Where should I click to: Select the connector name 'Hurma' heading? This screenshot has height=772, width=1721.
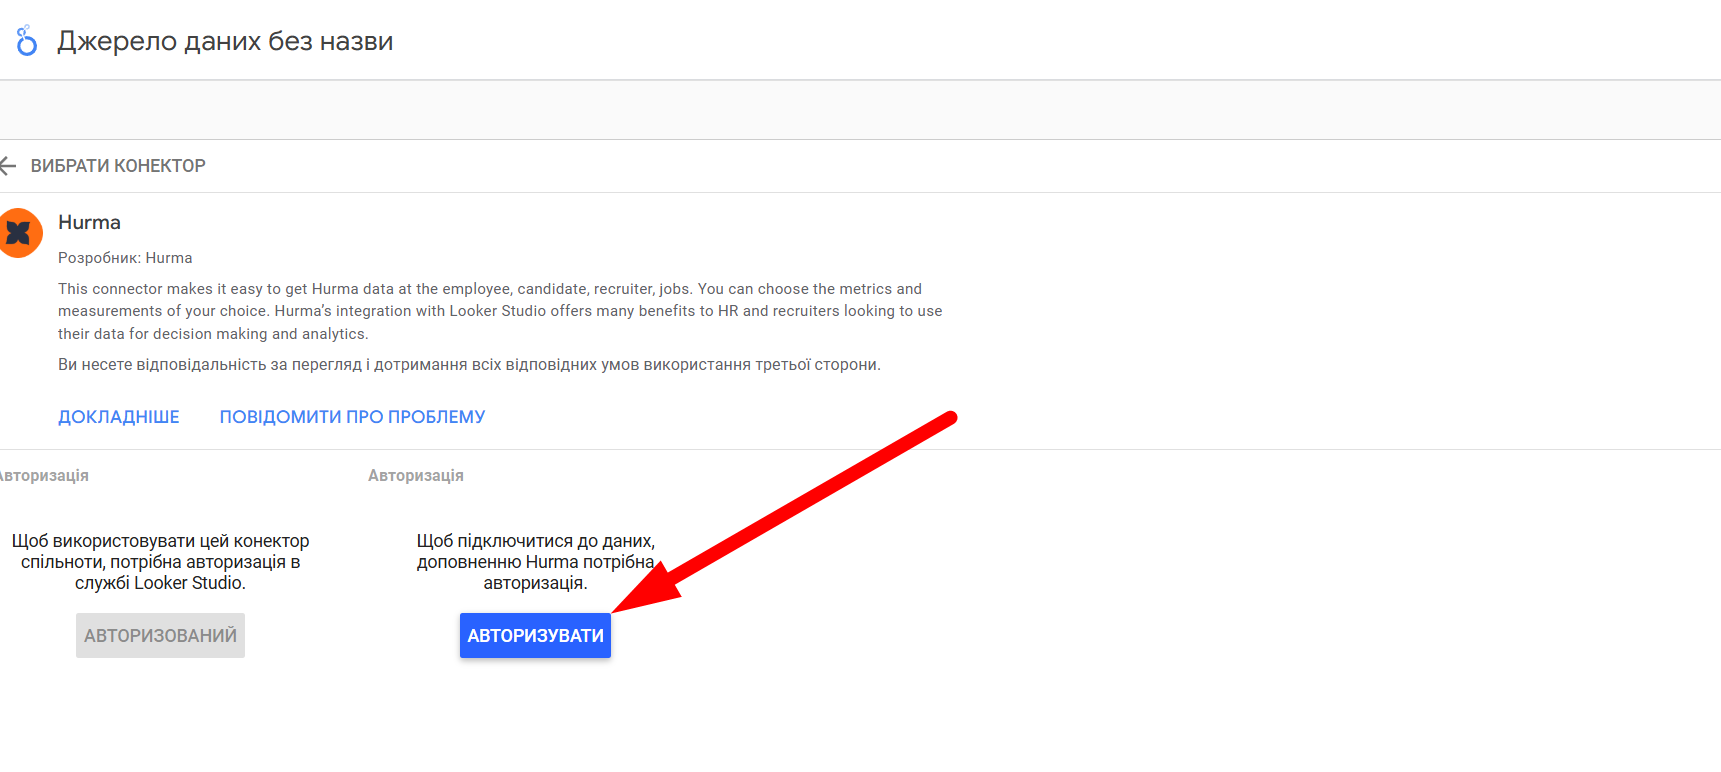89,222
